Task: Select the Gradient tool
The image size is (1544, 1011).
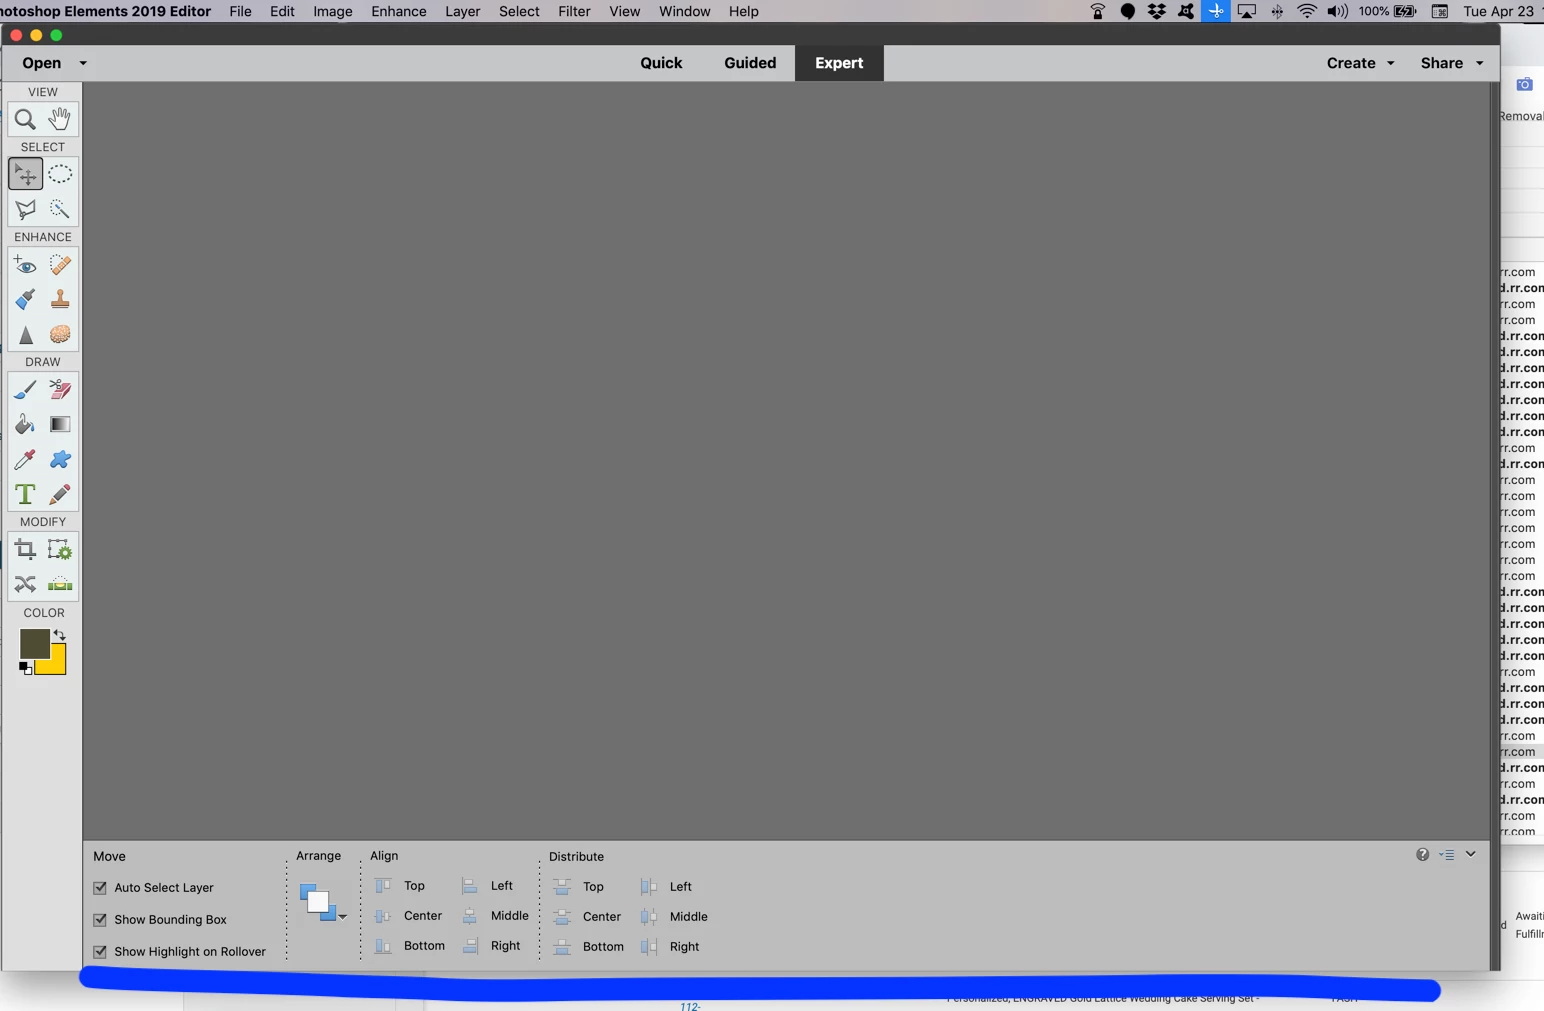Action: coord(60,425)
